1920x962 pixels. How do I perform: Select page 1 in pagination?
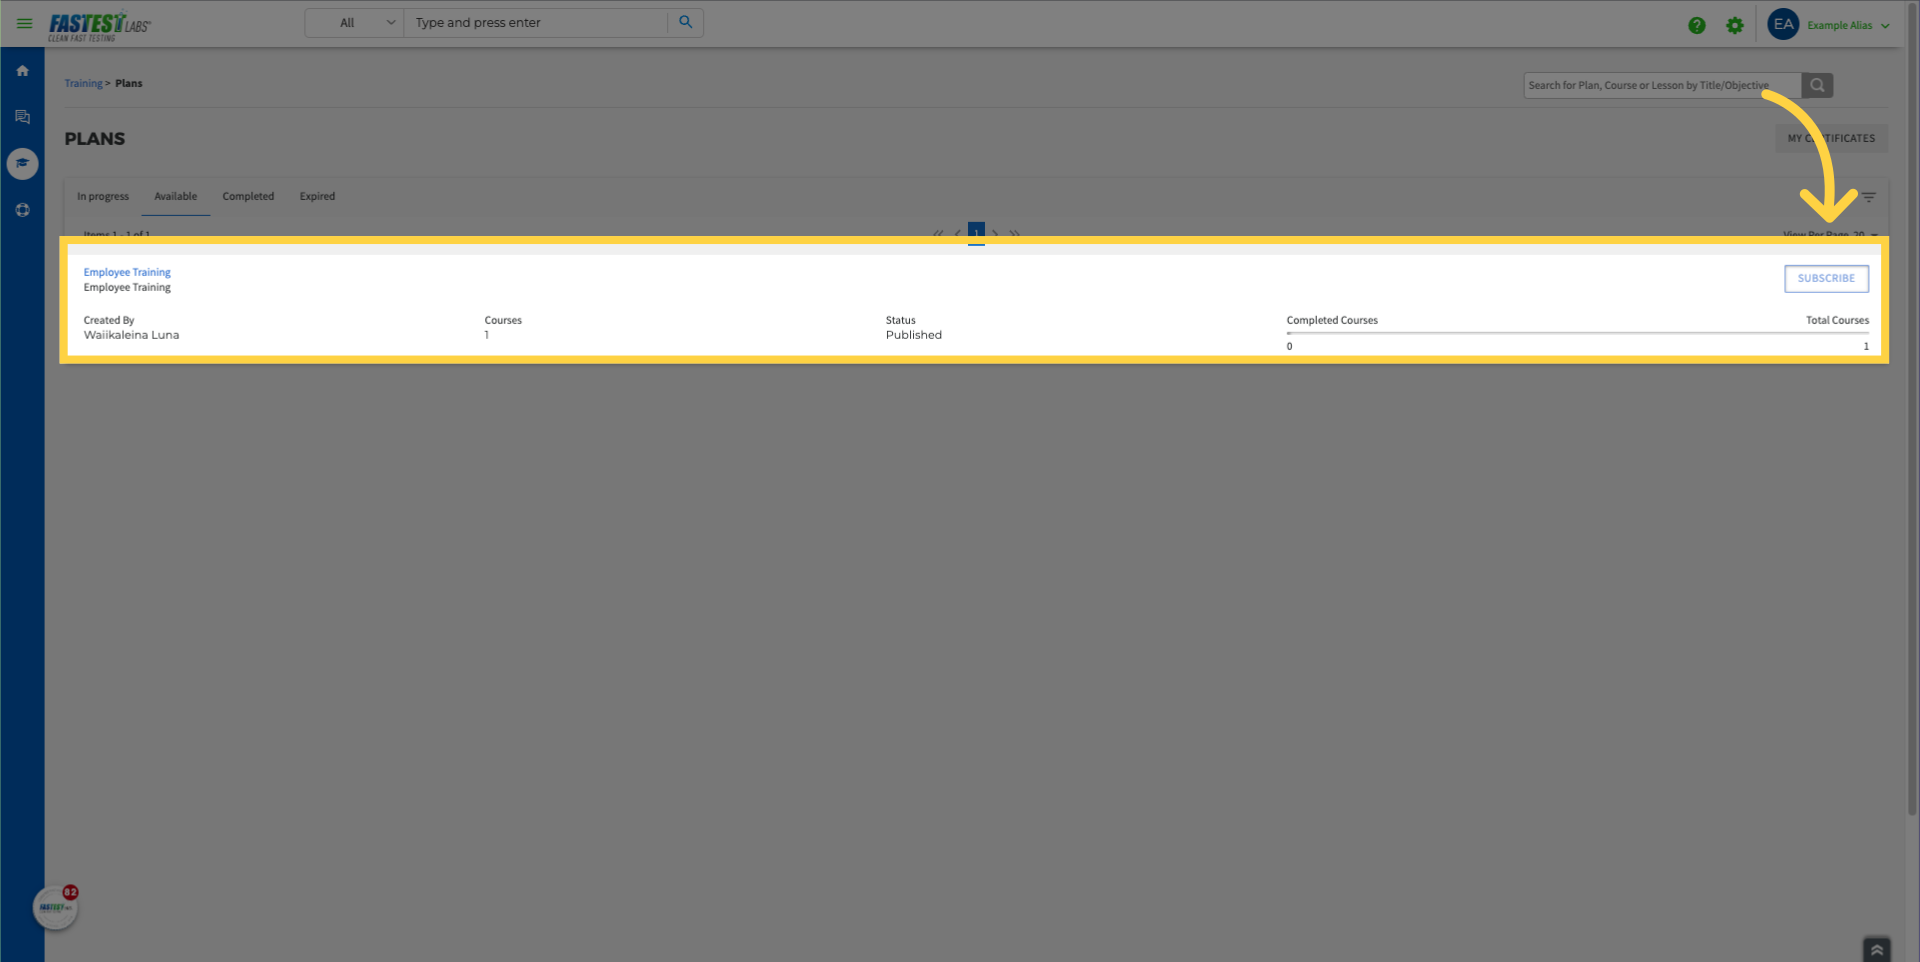[x=976, y=233]
